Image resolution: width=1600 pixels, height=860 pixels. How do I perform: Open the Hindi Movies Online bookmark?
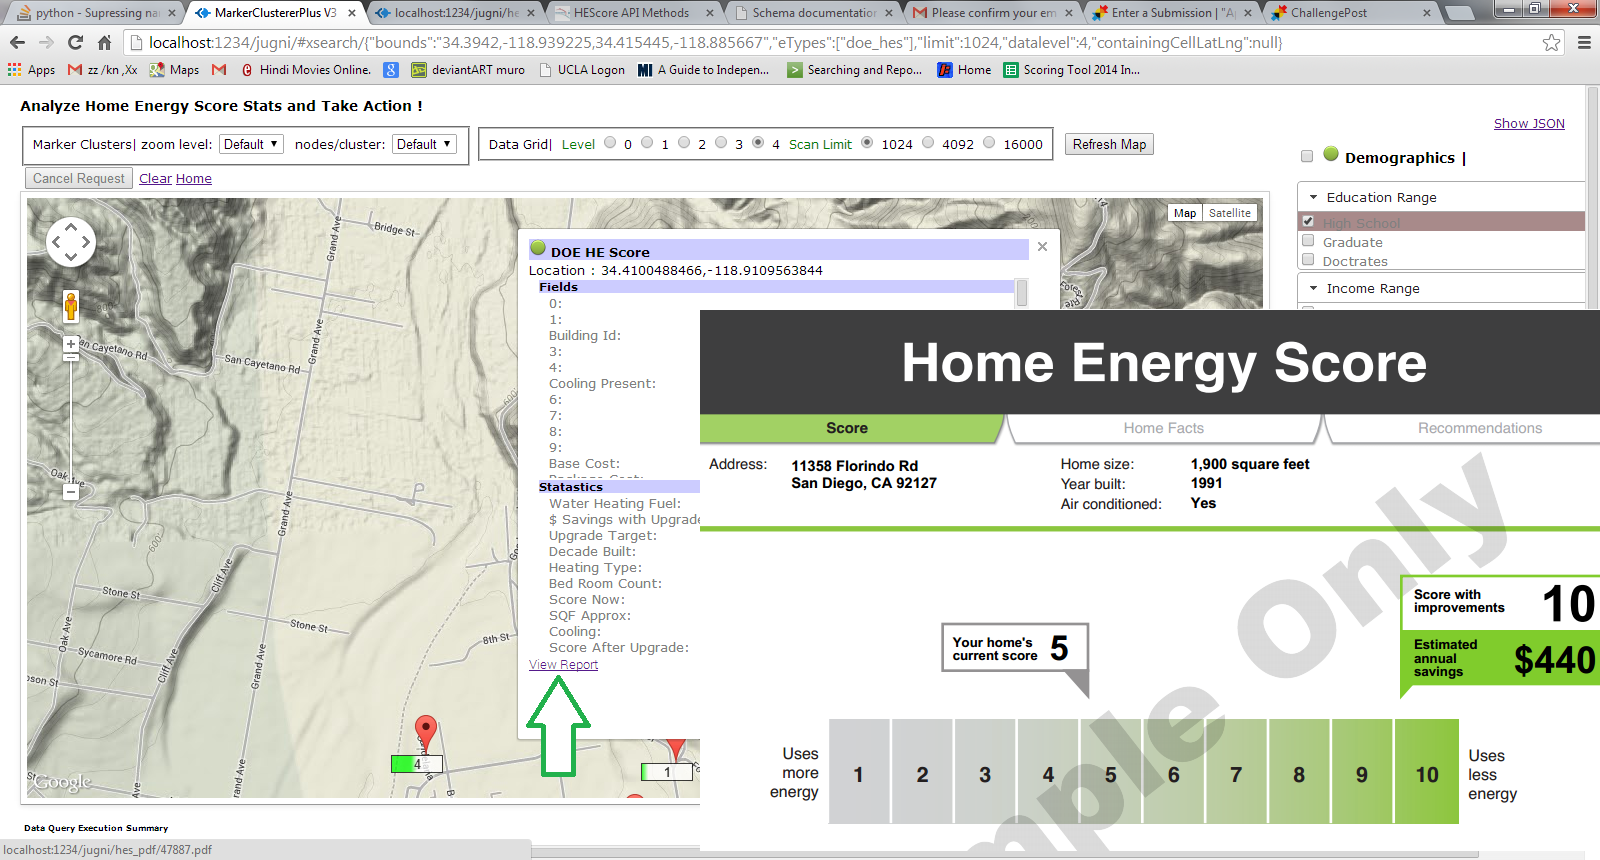(x=306, y=70)
